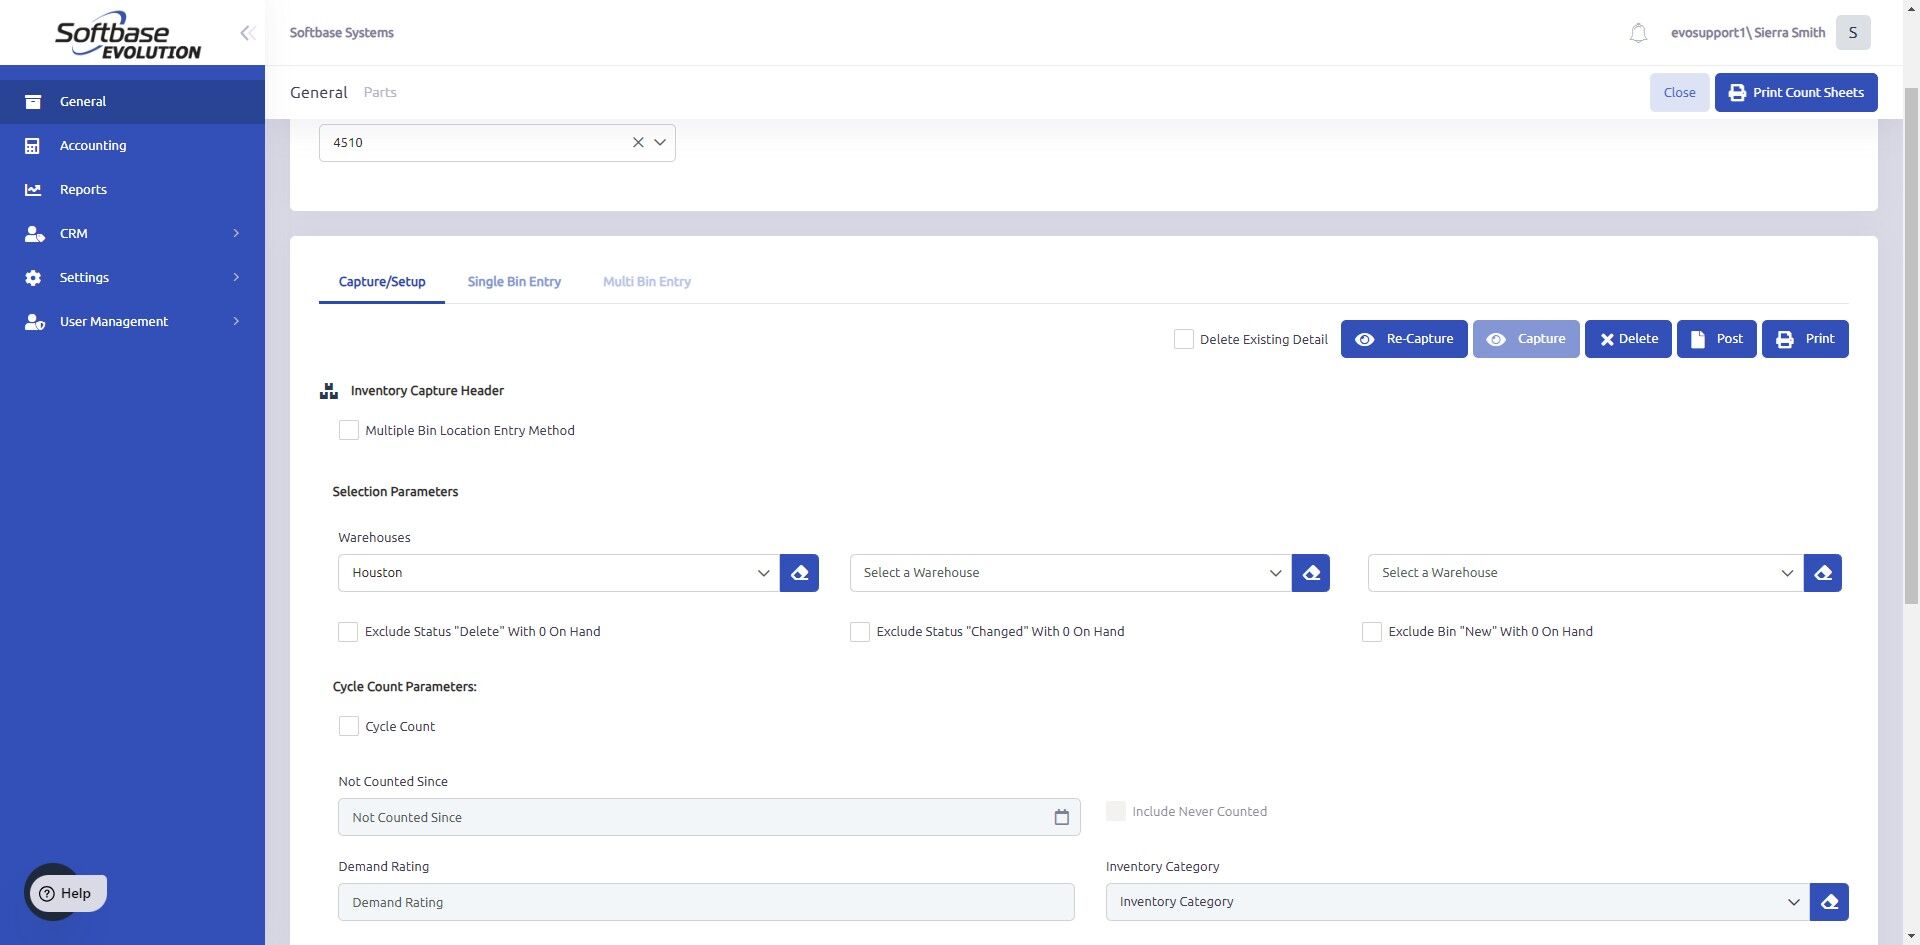Click the Delete button
Viewport: 1920px width, 945px height.
1628,339
